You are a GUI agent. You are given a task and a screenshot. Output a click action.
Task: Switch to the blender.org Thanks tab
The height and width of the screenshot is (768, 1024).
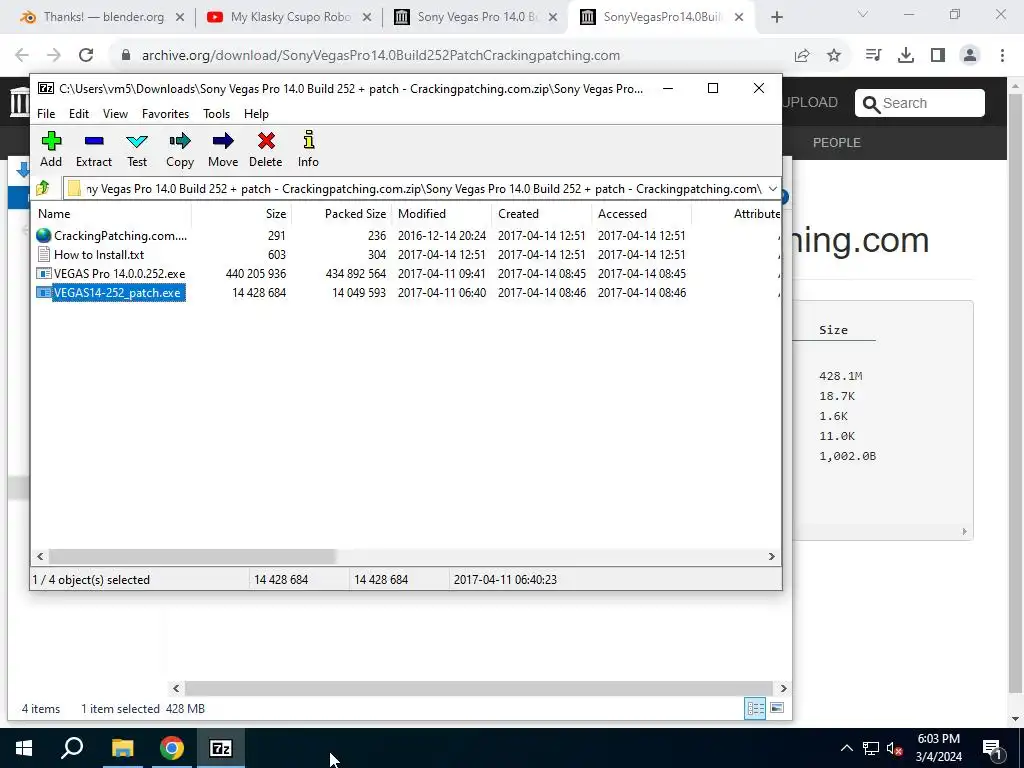pyautogui.click(x=101, y=17)
